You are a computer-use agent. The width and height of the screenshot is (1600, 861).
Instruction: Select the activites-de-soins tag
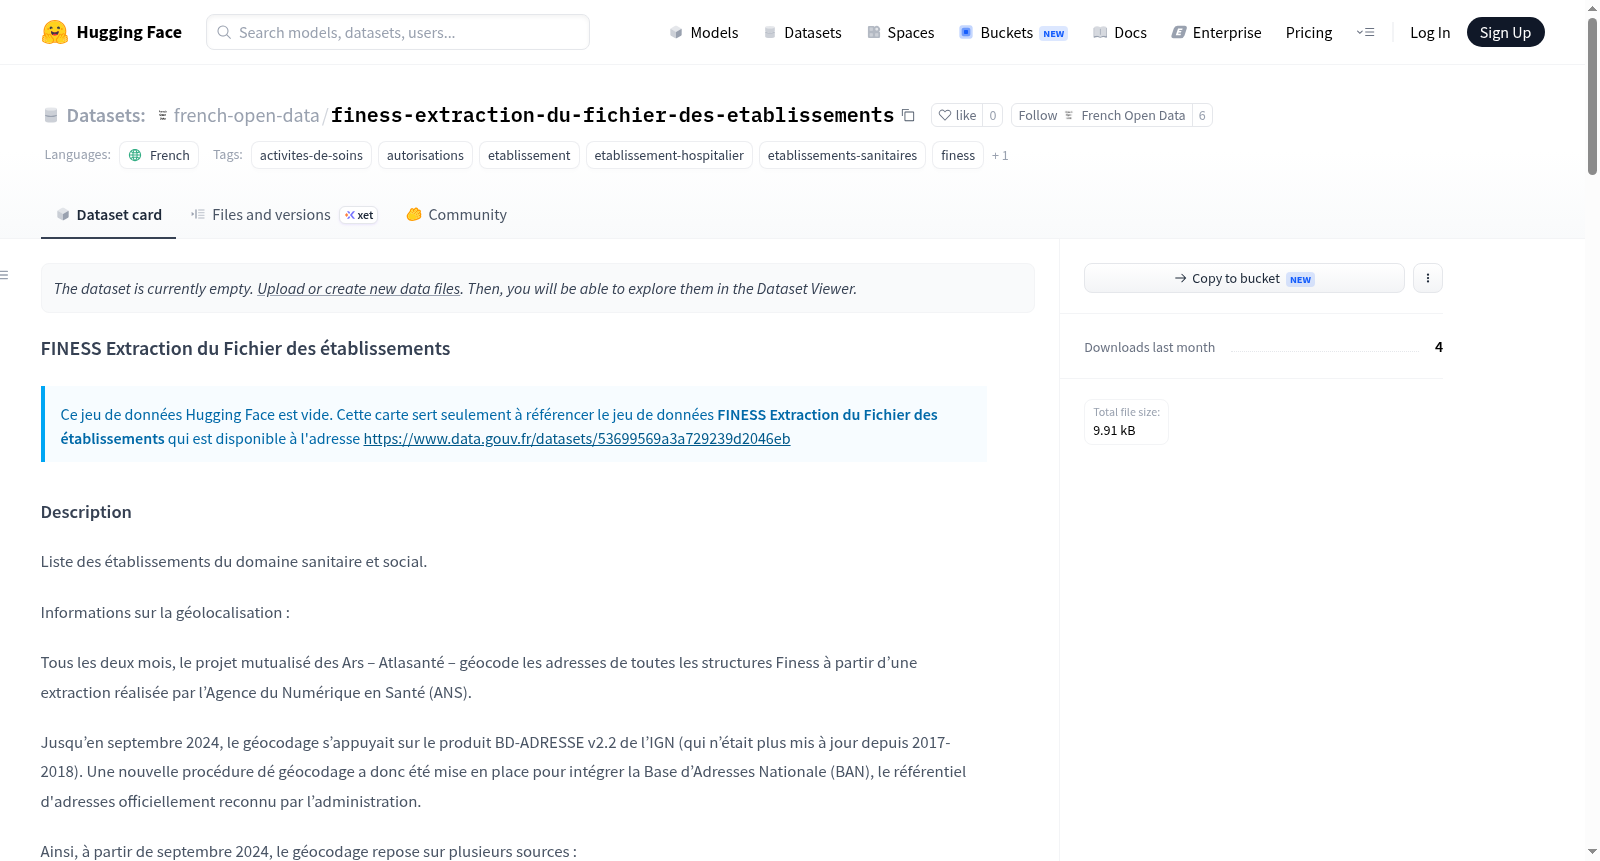[311, 155]
